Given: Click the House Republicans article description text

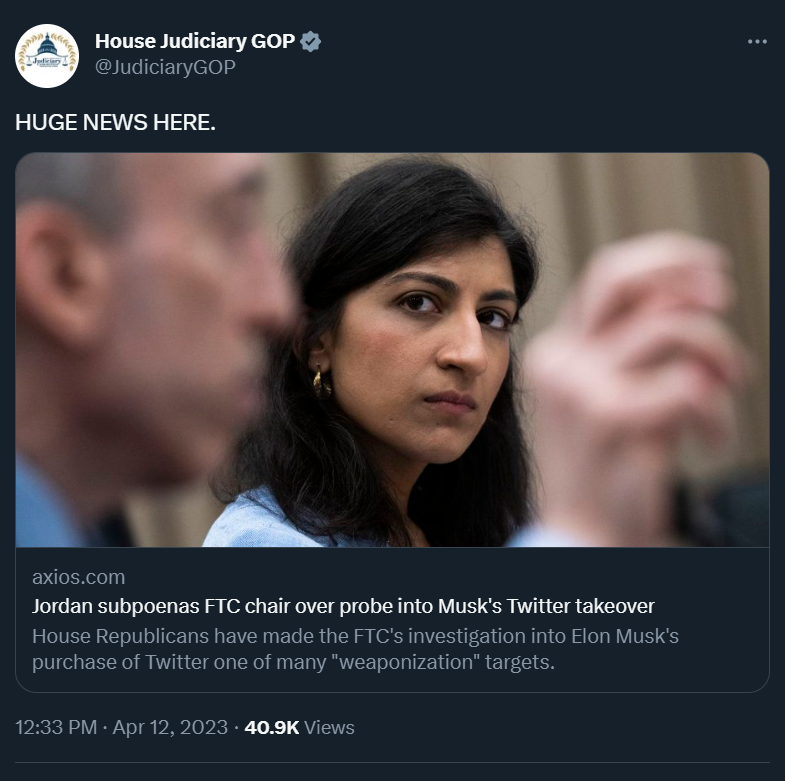Looking at the screenshot, I should (355, 649).
